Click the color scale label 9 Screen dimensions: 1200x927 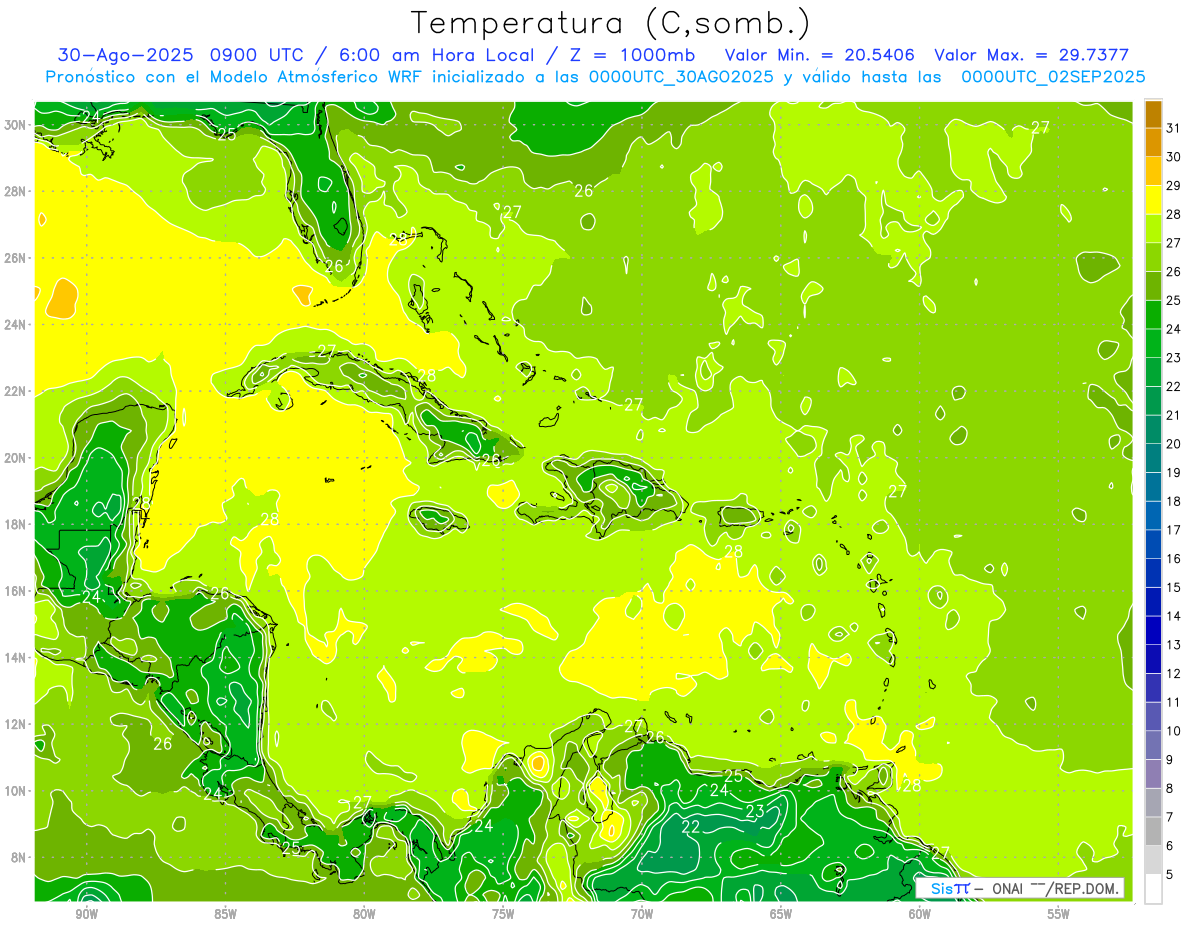tap(1170, 760)
